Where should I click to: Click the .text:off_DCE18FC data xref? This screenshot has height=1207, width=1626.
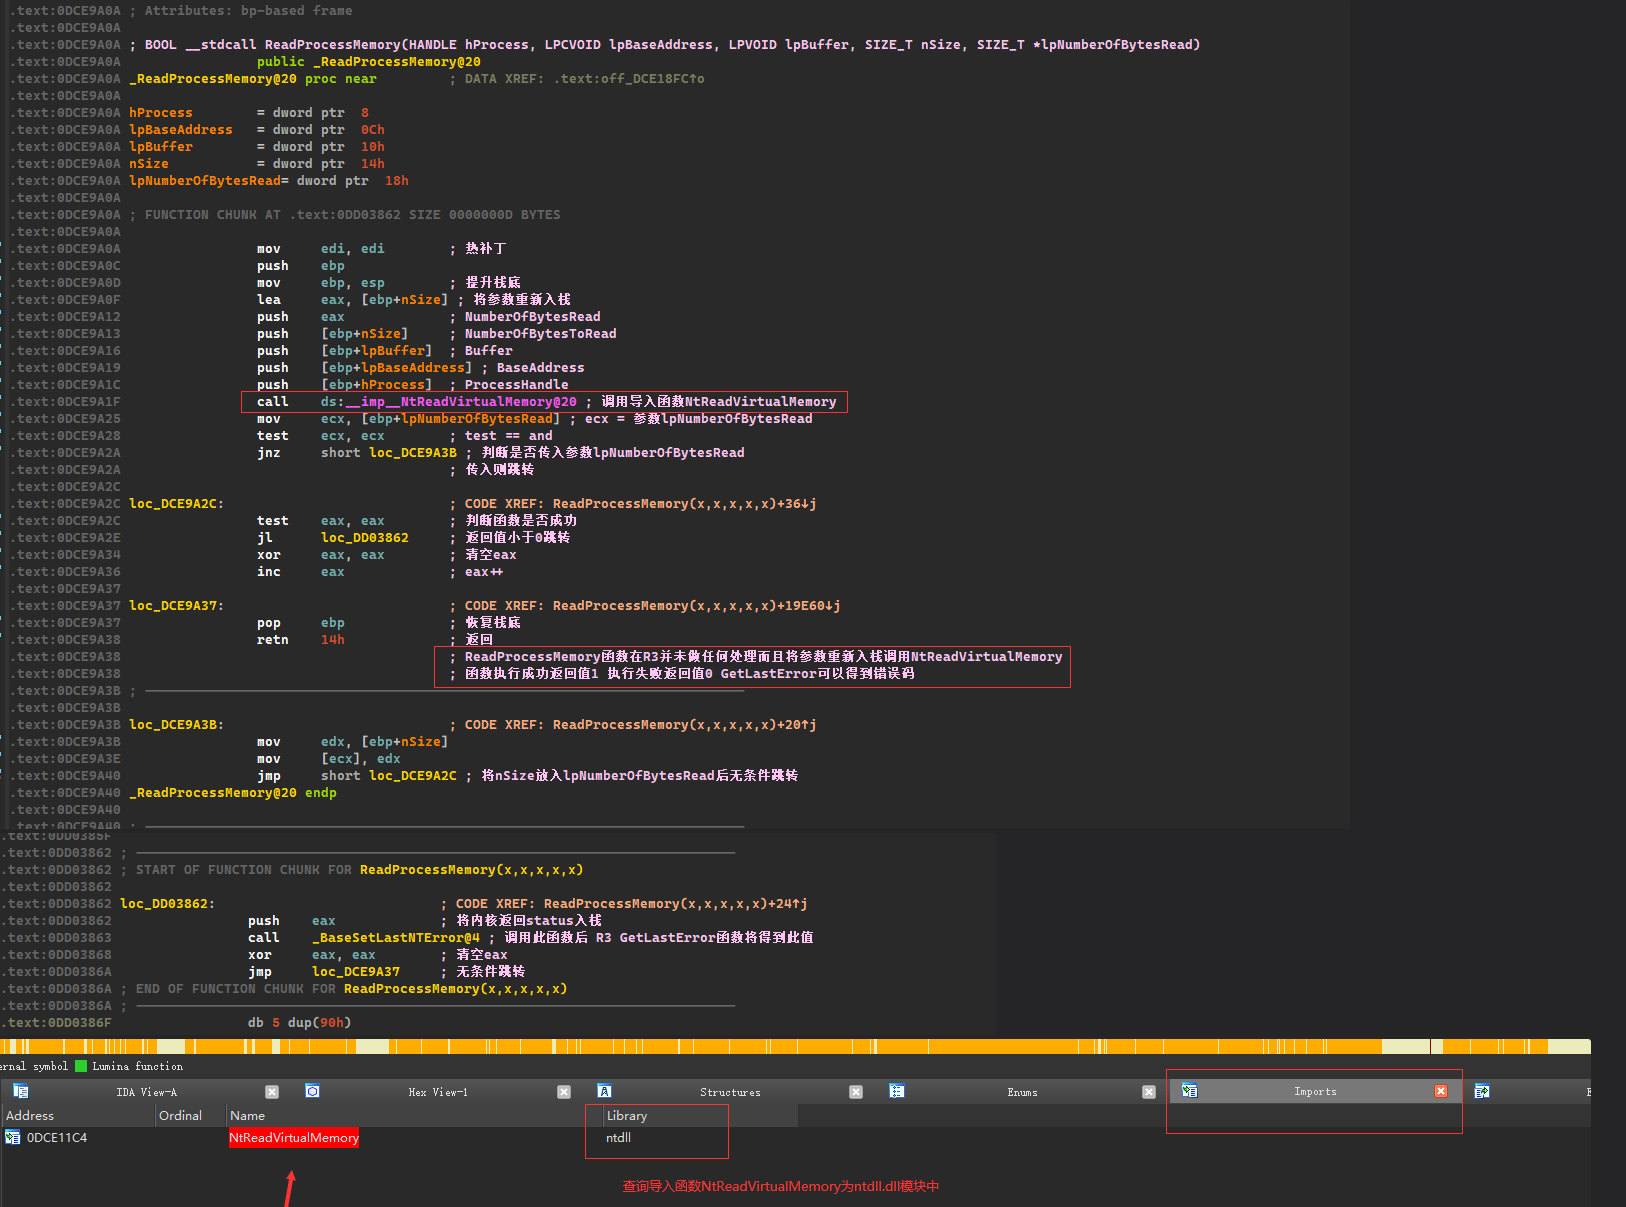[629, 79]
